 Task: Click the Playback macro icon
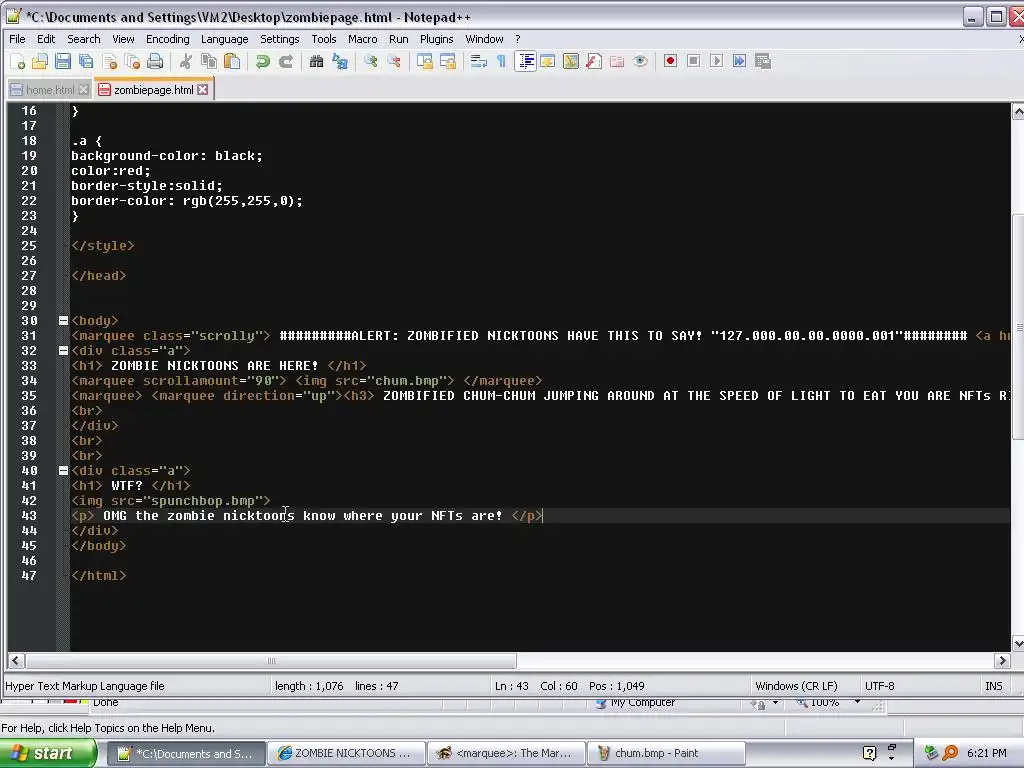(716, 61)
